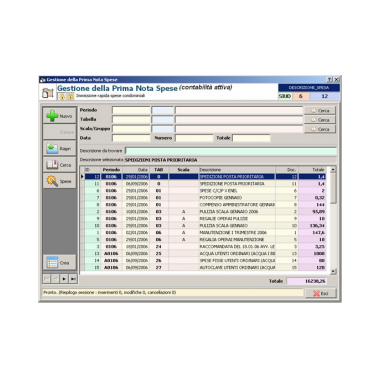Click the first yellow Scala/Gruppo input field
The image size is (380, 380).
coord(131,129)
